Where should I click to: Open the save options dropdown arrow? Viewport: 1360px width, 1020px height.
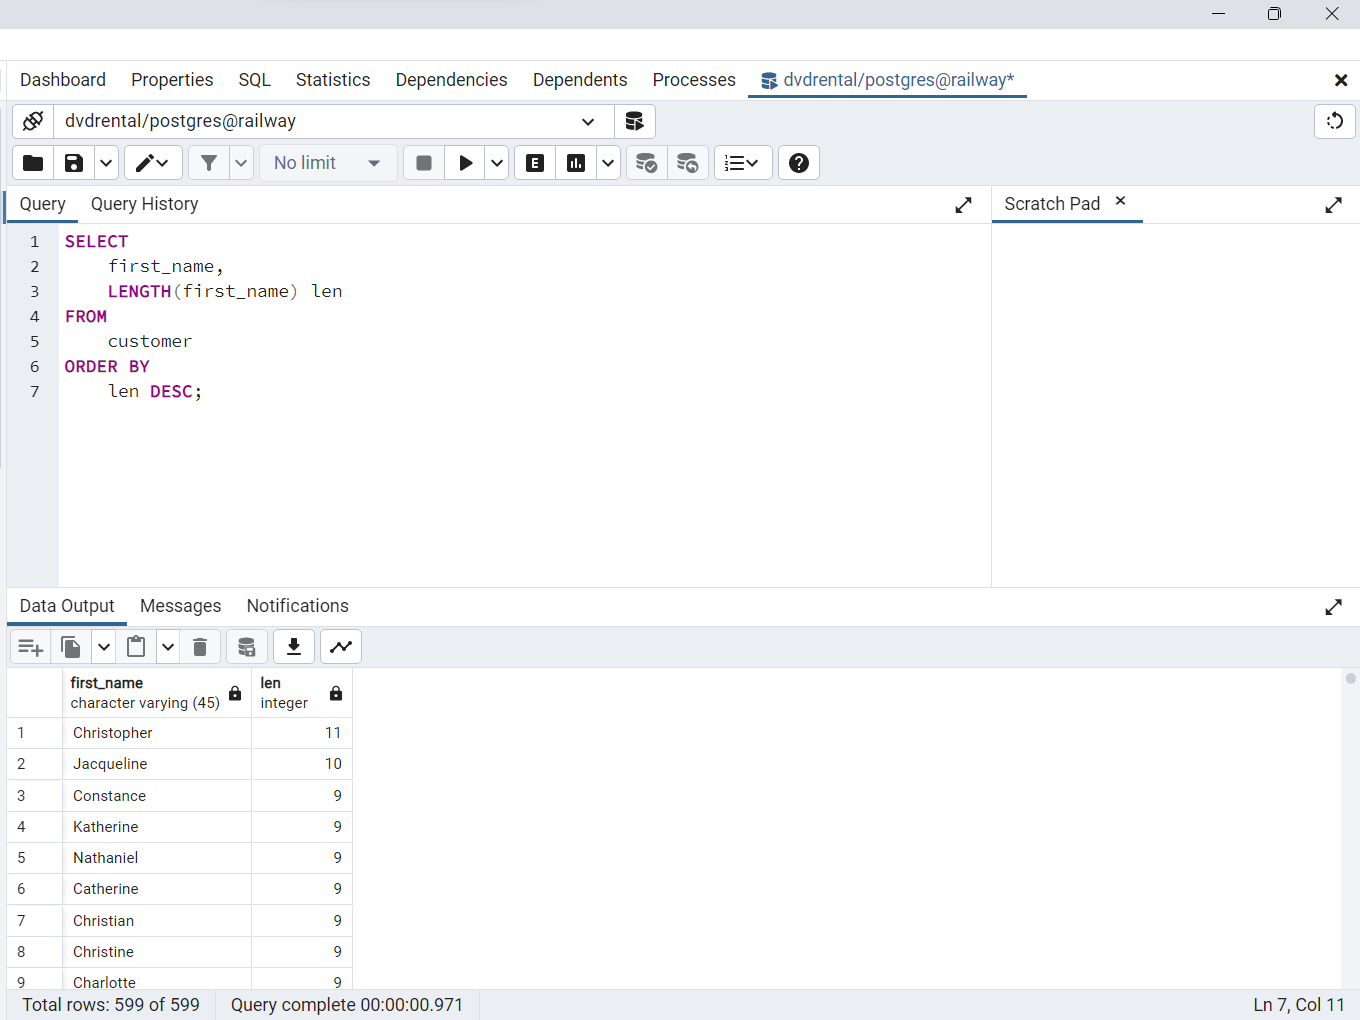[x=106, y=163]
